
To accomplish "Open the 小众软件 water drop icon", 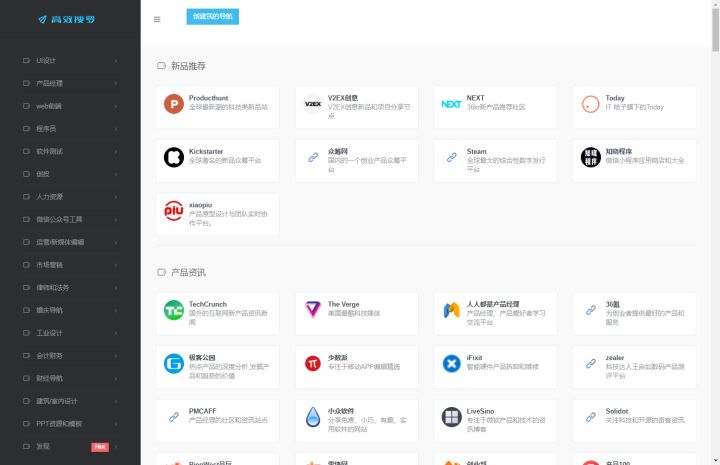I will (x=313, y=417).
